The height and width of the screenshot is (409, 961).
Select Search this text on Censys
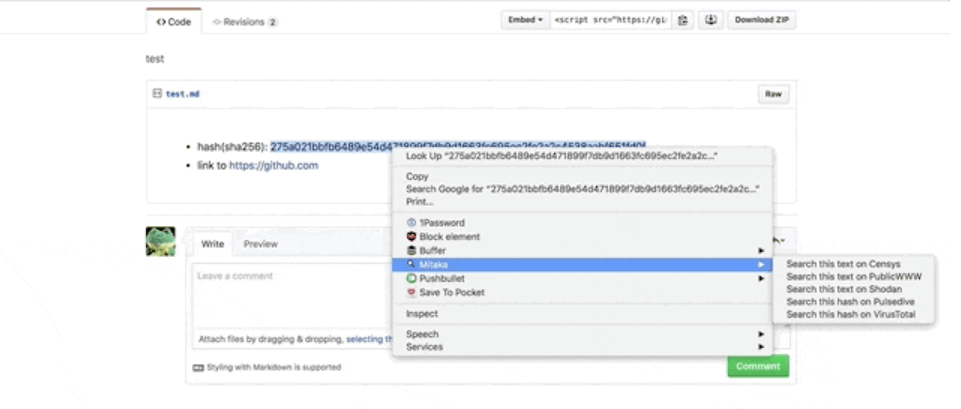click(853, 264)
